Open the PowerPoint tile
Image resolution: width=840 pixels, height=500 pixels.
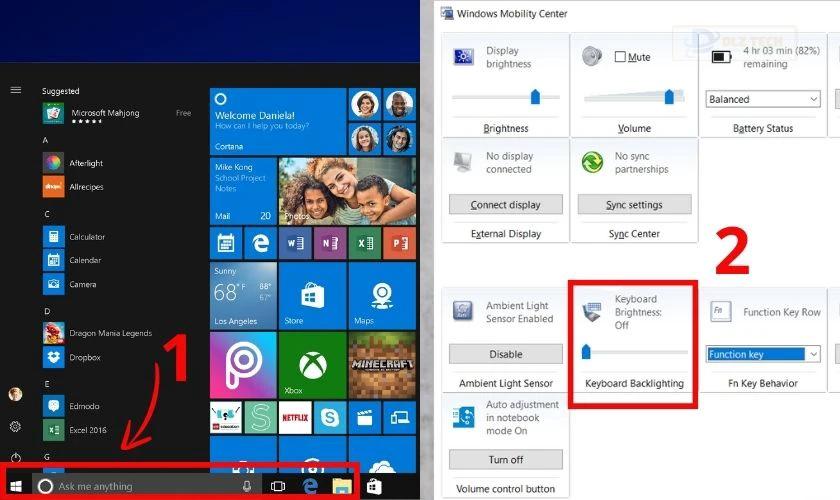400,243
